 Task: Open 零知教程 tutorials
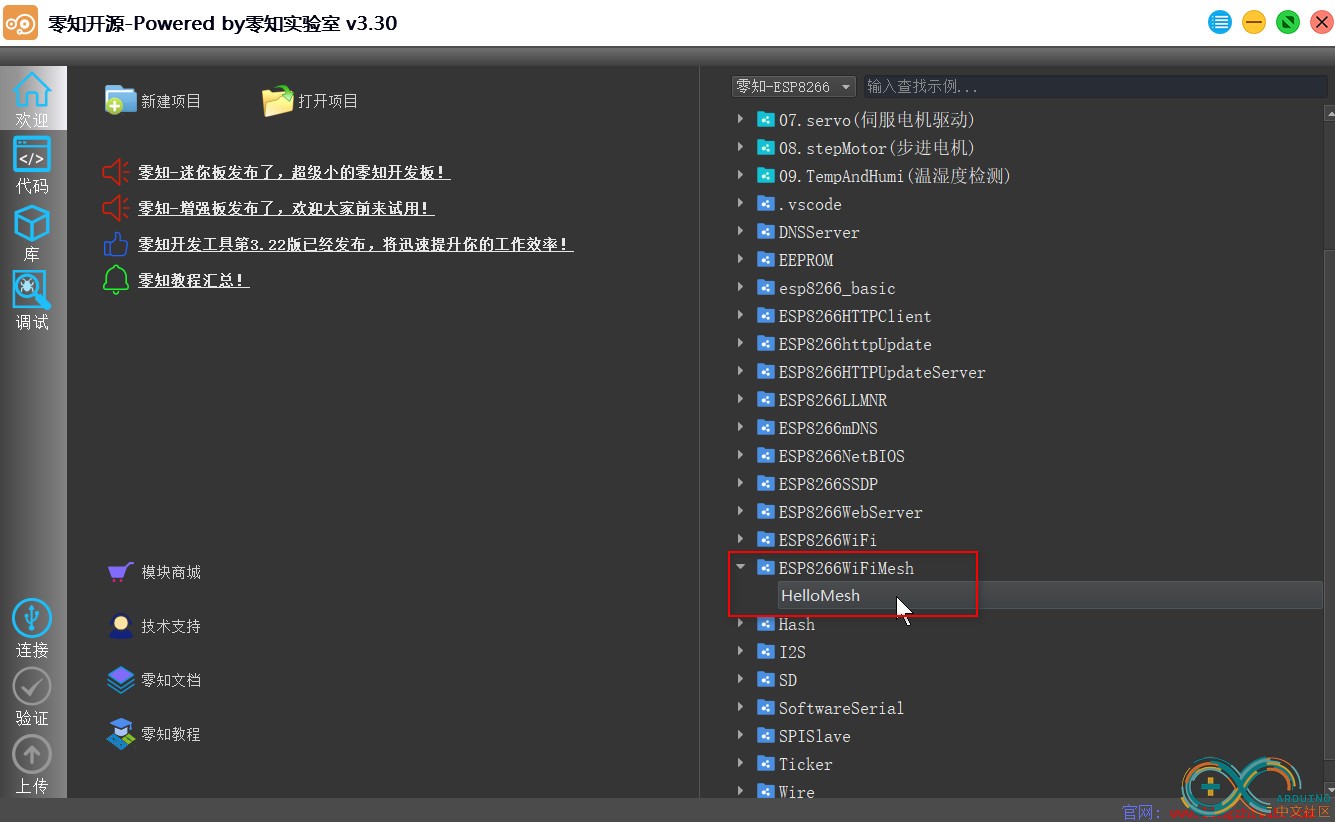[171, 734]
